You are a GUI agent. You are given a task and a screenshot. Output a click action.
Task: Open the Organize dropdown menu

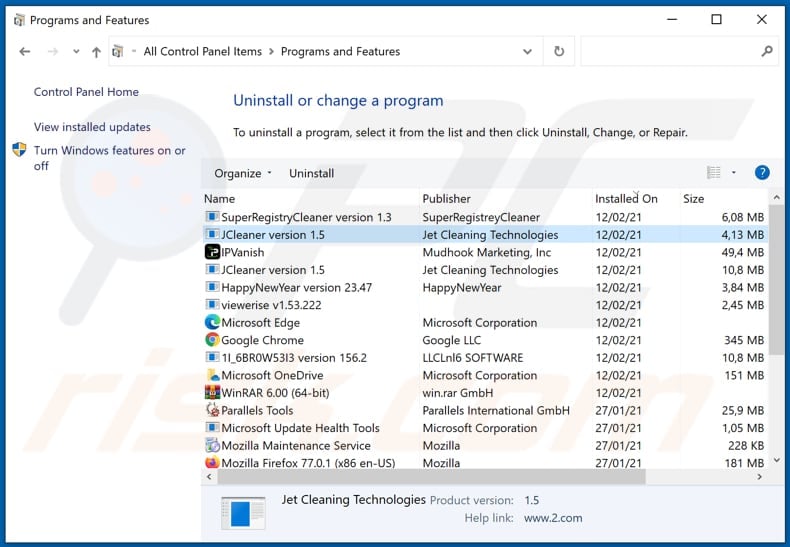point(243,173)
